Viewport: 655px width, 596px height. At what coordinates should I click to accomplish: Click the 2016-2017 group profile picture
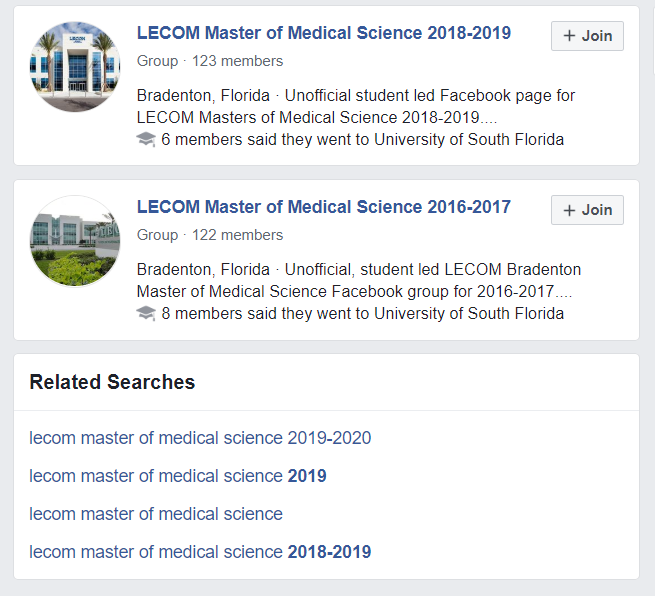click(75, 241)
